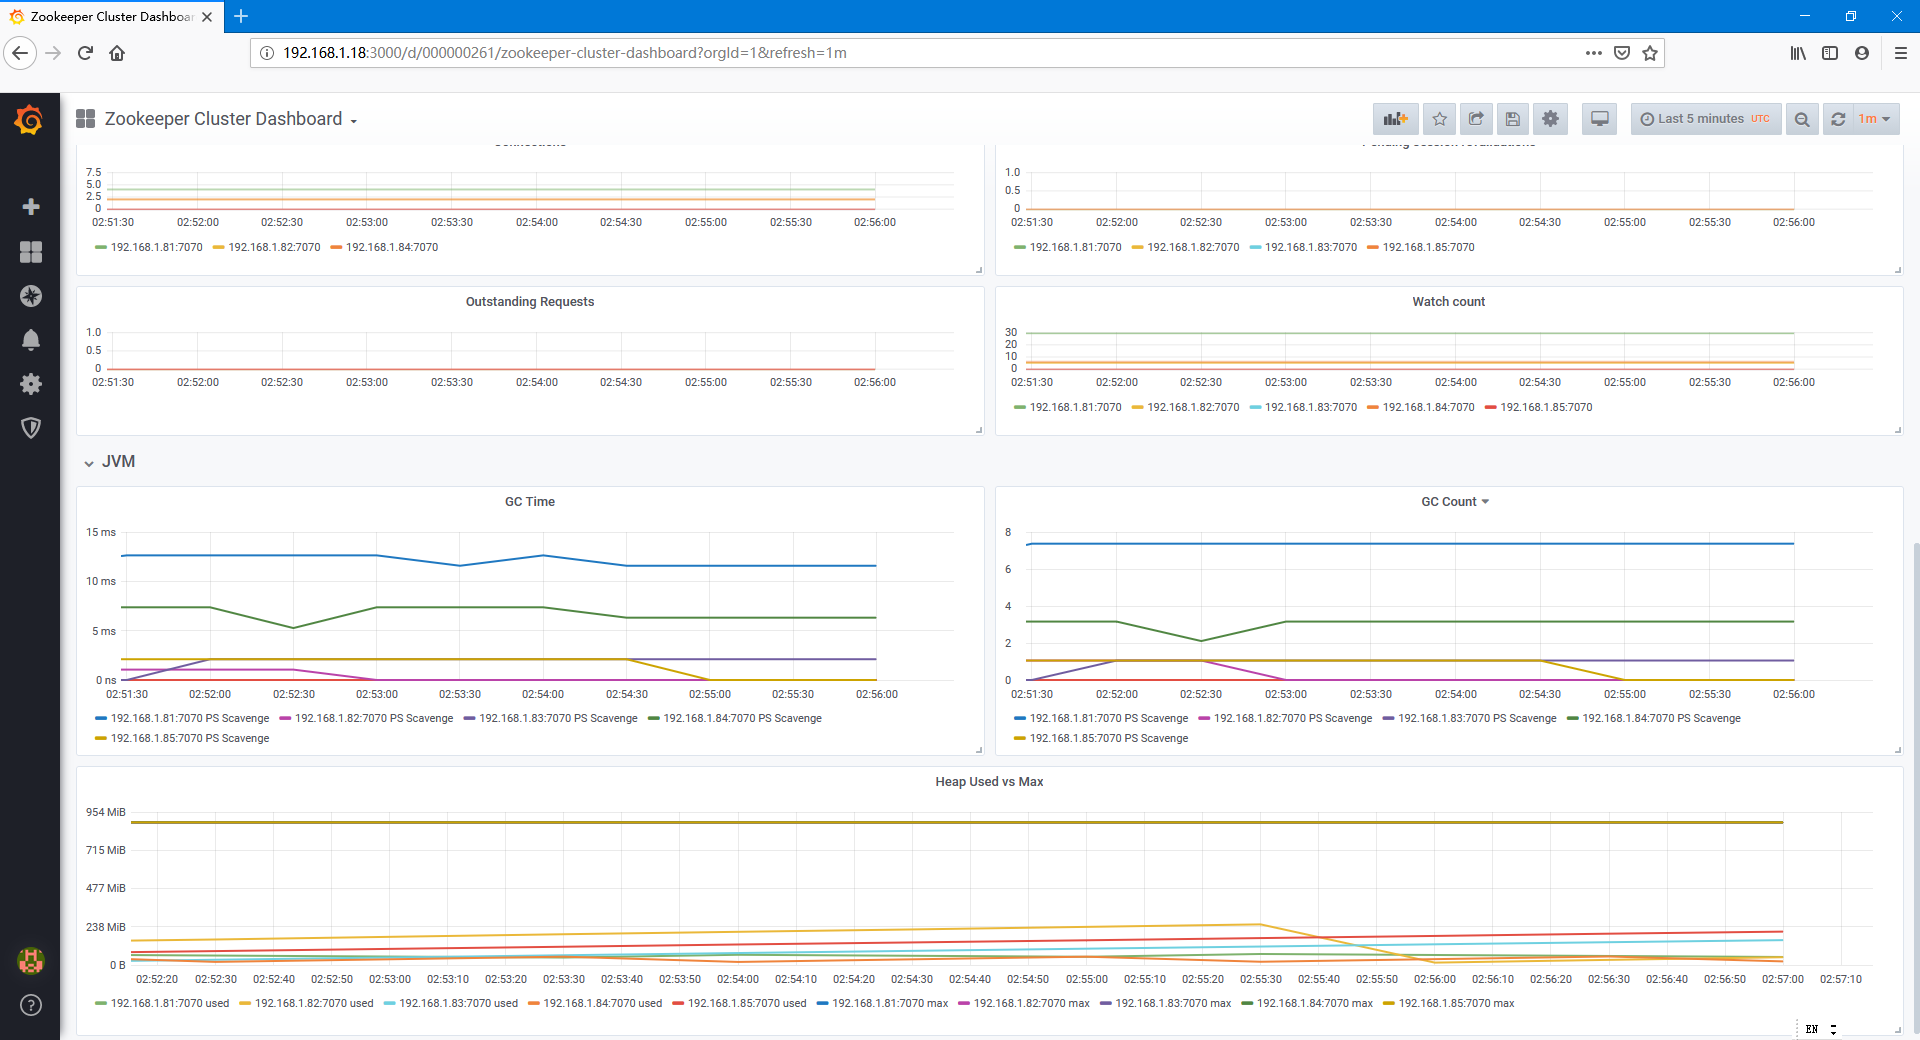Open Alerting bell icon in sidebar

point(31,340)
